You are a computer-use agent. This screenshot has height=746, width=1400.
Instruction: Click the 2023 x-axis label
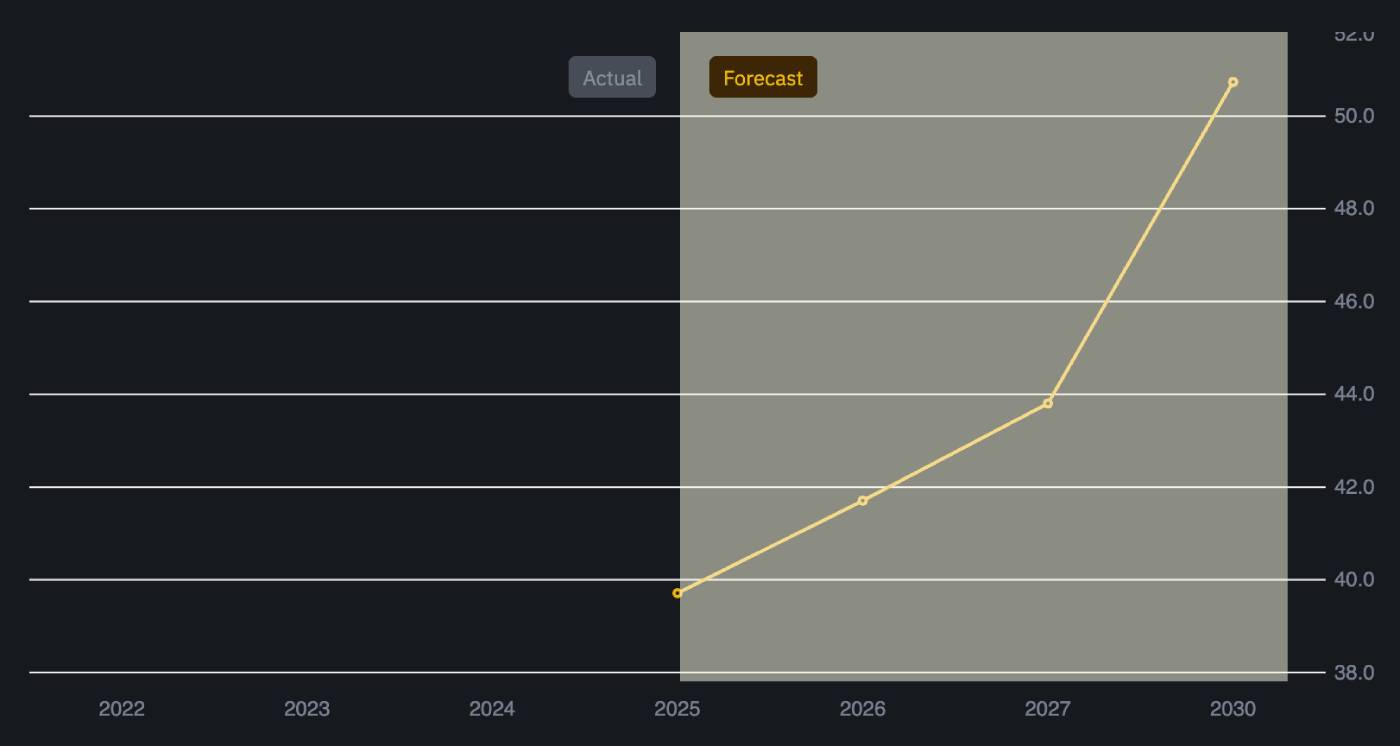pos(307,709)
